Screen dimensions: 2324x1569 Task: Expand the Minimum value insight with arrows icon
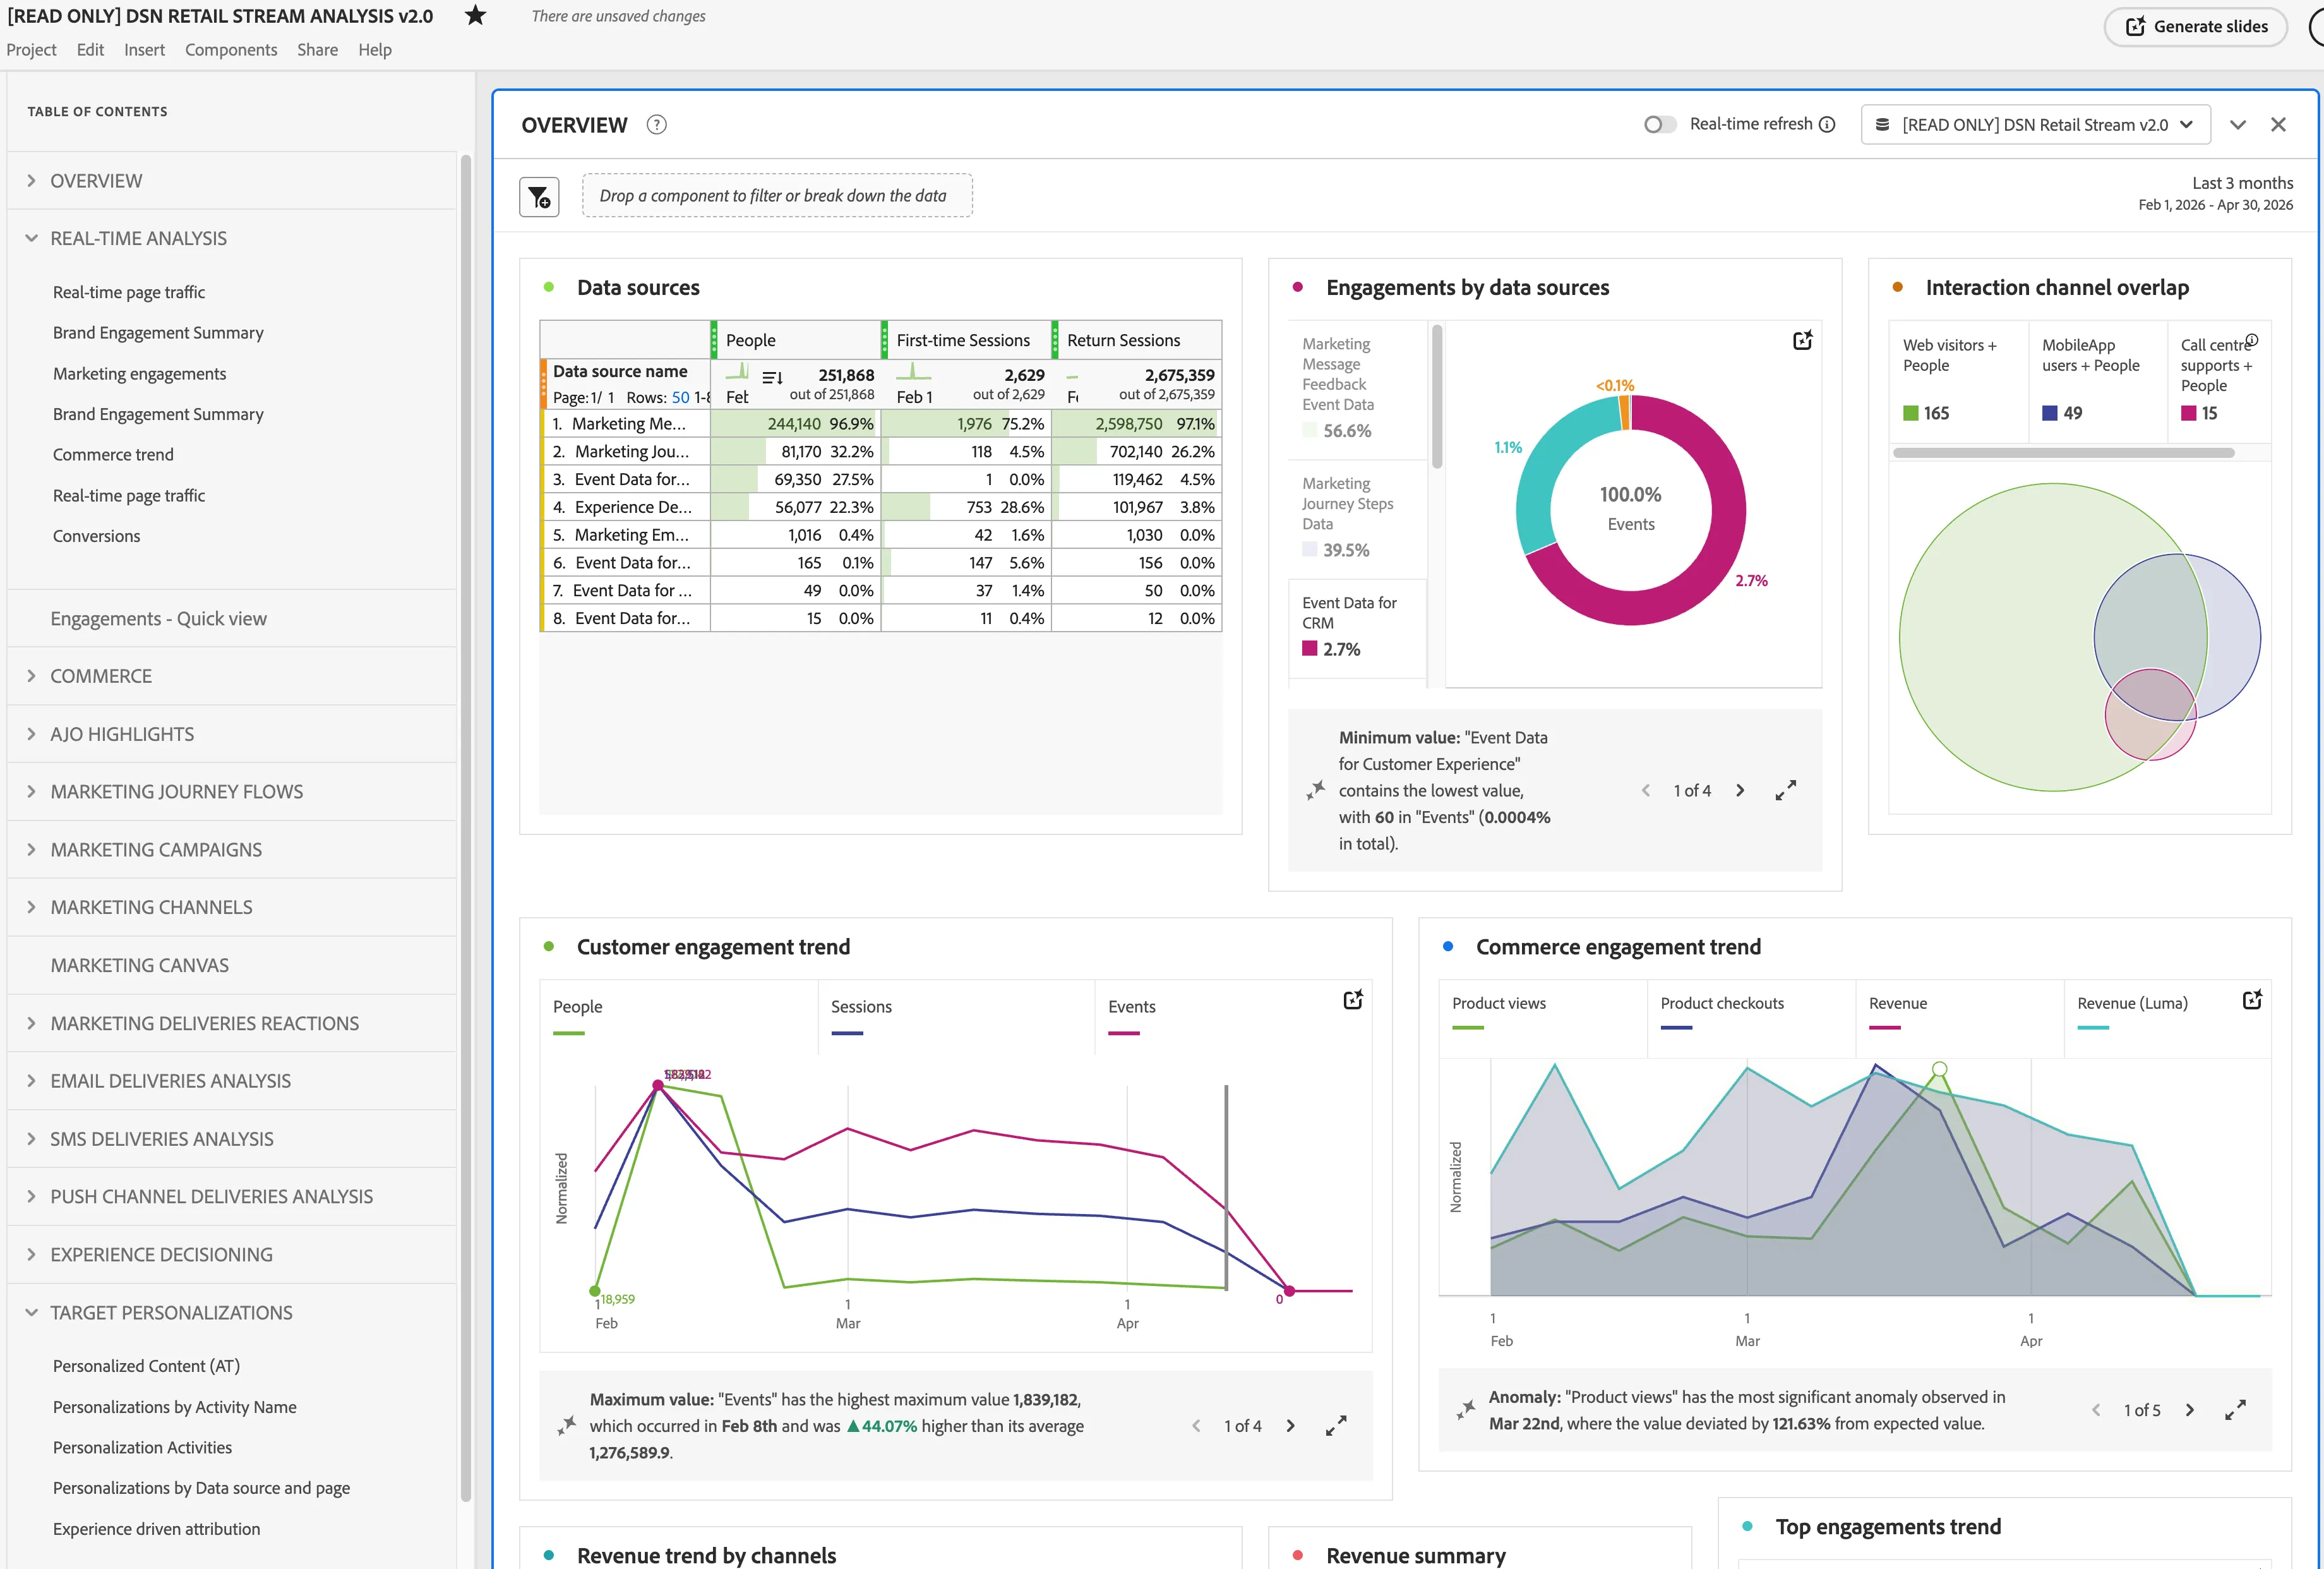[x=1786, y=791]
